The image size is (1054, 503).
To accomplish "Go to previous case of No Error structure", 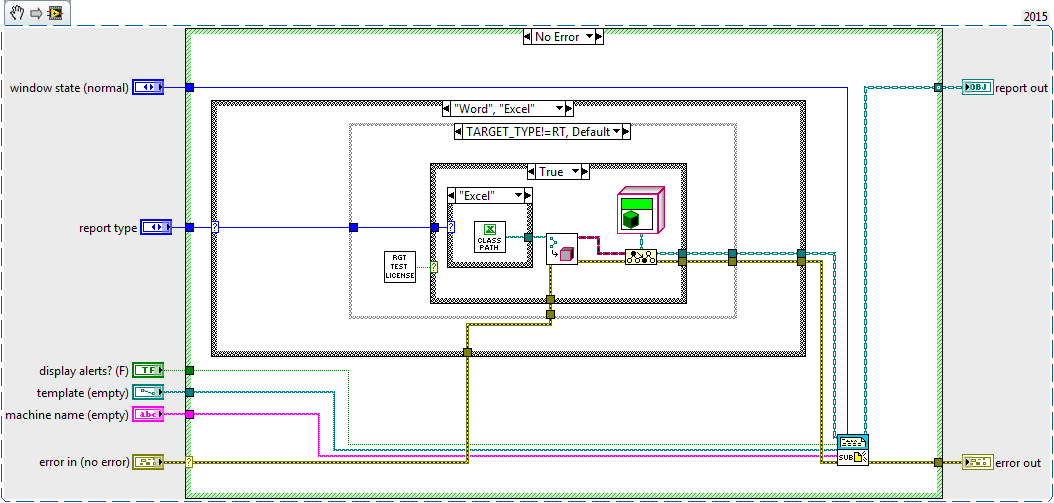I will pyautogui.click(x=528, y=36).
